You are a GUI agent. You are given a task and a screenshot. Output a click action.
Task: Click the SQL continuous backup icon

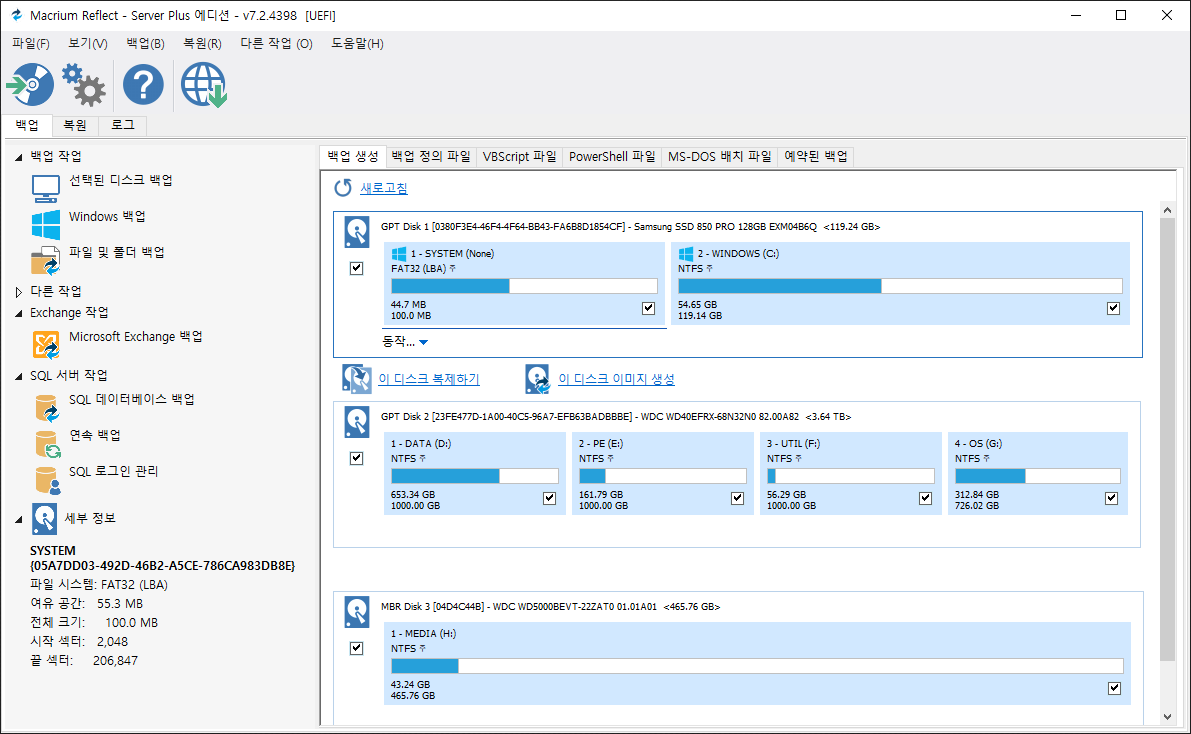click(47, 444)
